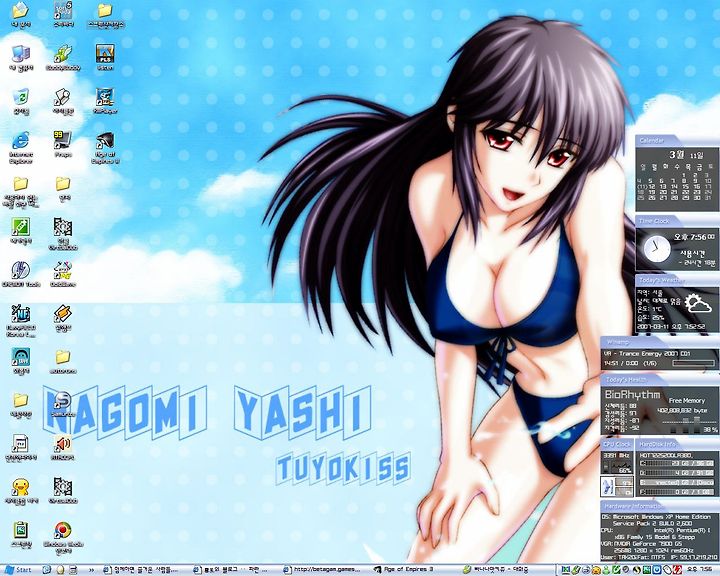Open the Start menu
This screenshot has width=720, height=576.
click(x=17, y=570)
